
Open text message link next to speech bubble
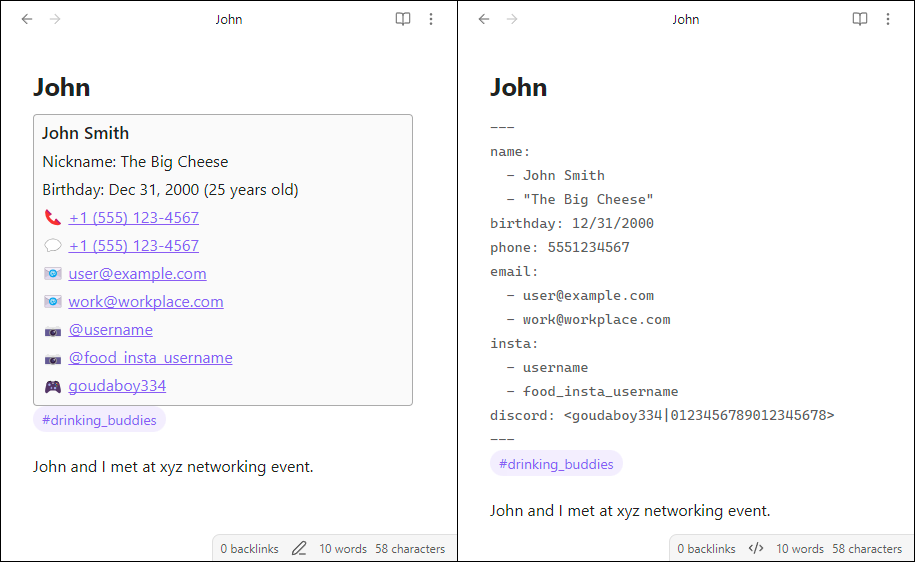[134, 246]
